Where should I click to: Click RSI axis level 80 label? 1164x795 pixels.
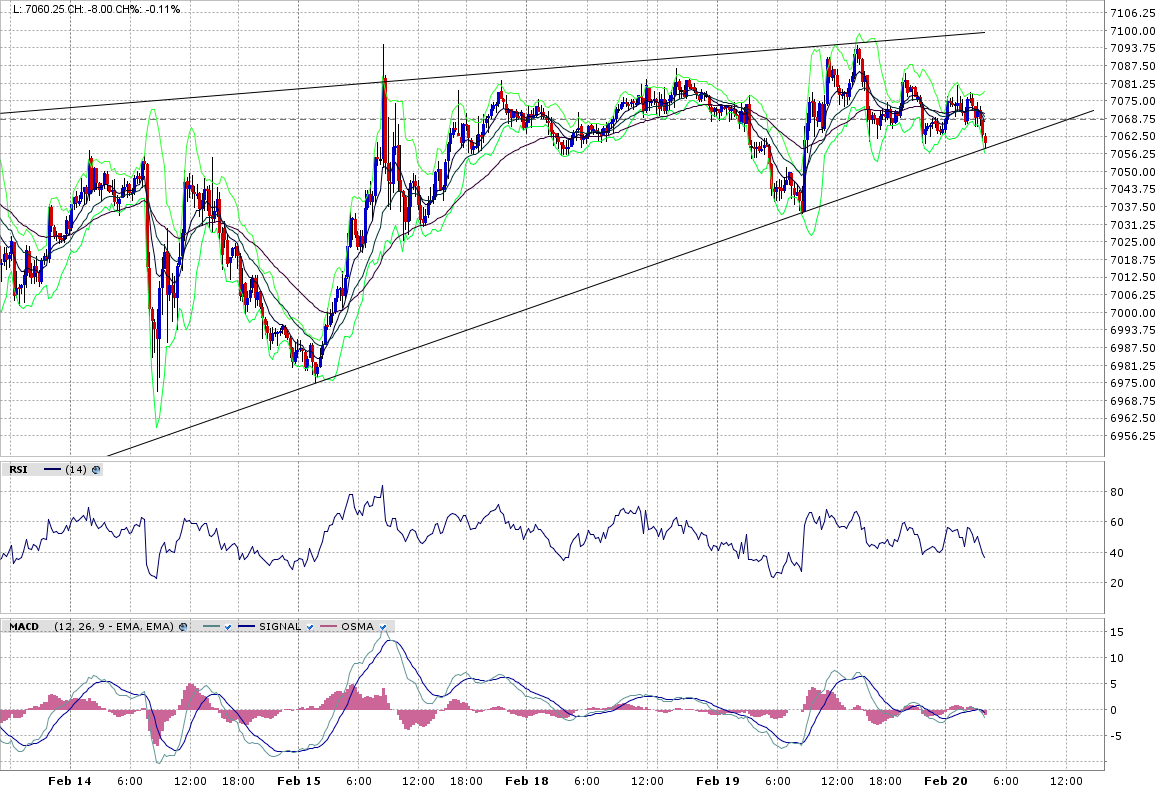tap(1117, 492)
